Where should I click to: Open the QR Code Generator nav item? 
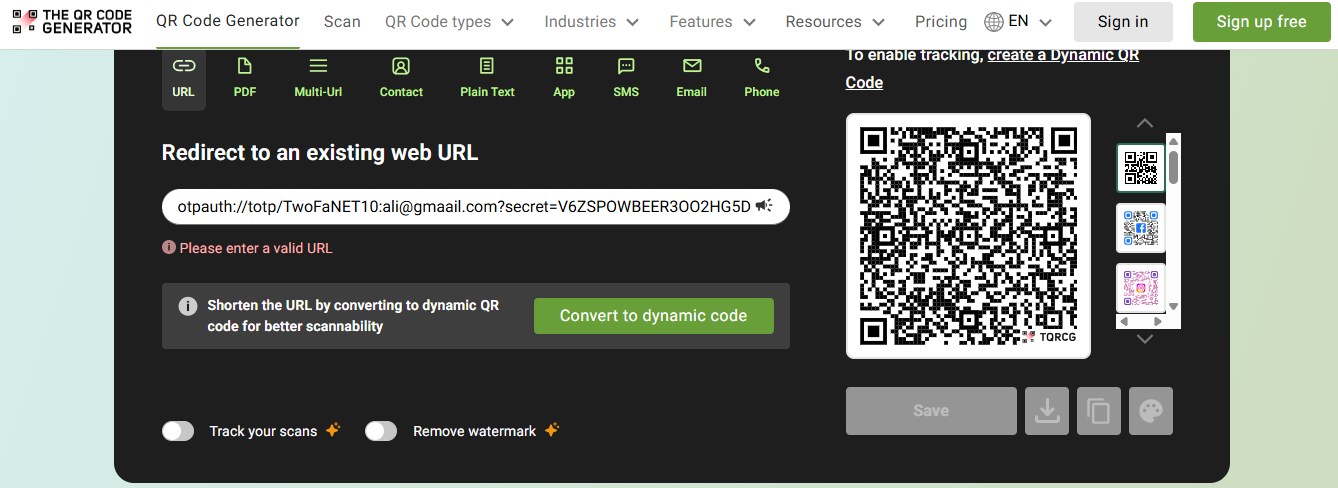(228, 21)
